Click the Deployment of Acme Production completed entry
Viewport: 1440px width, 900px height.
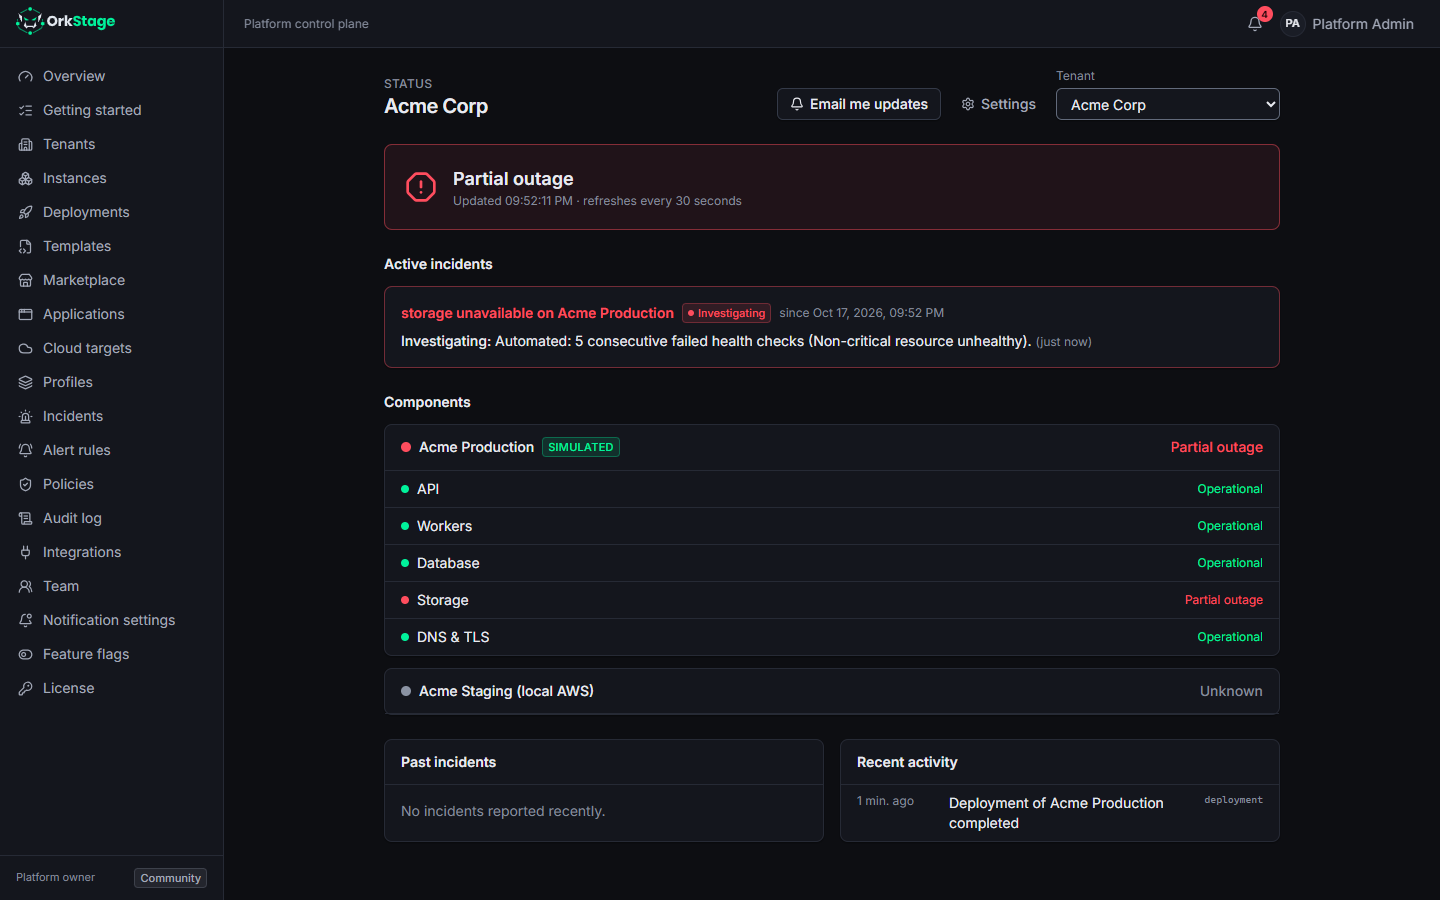[x=1056, y=813]
